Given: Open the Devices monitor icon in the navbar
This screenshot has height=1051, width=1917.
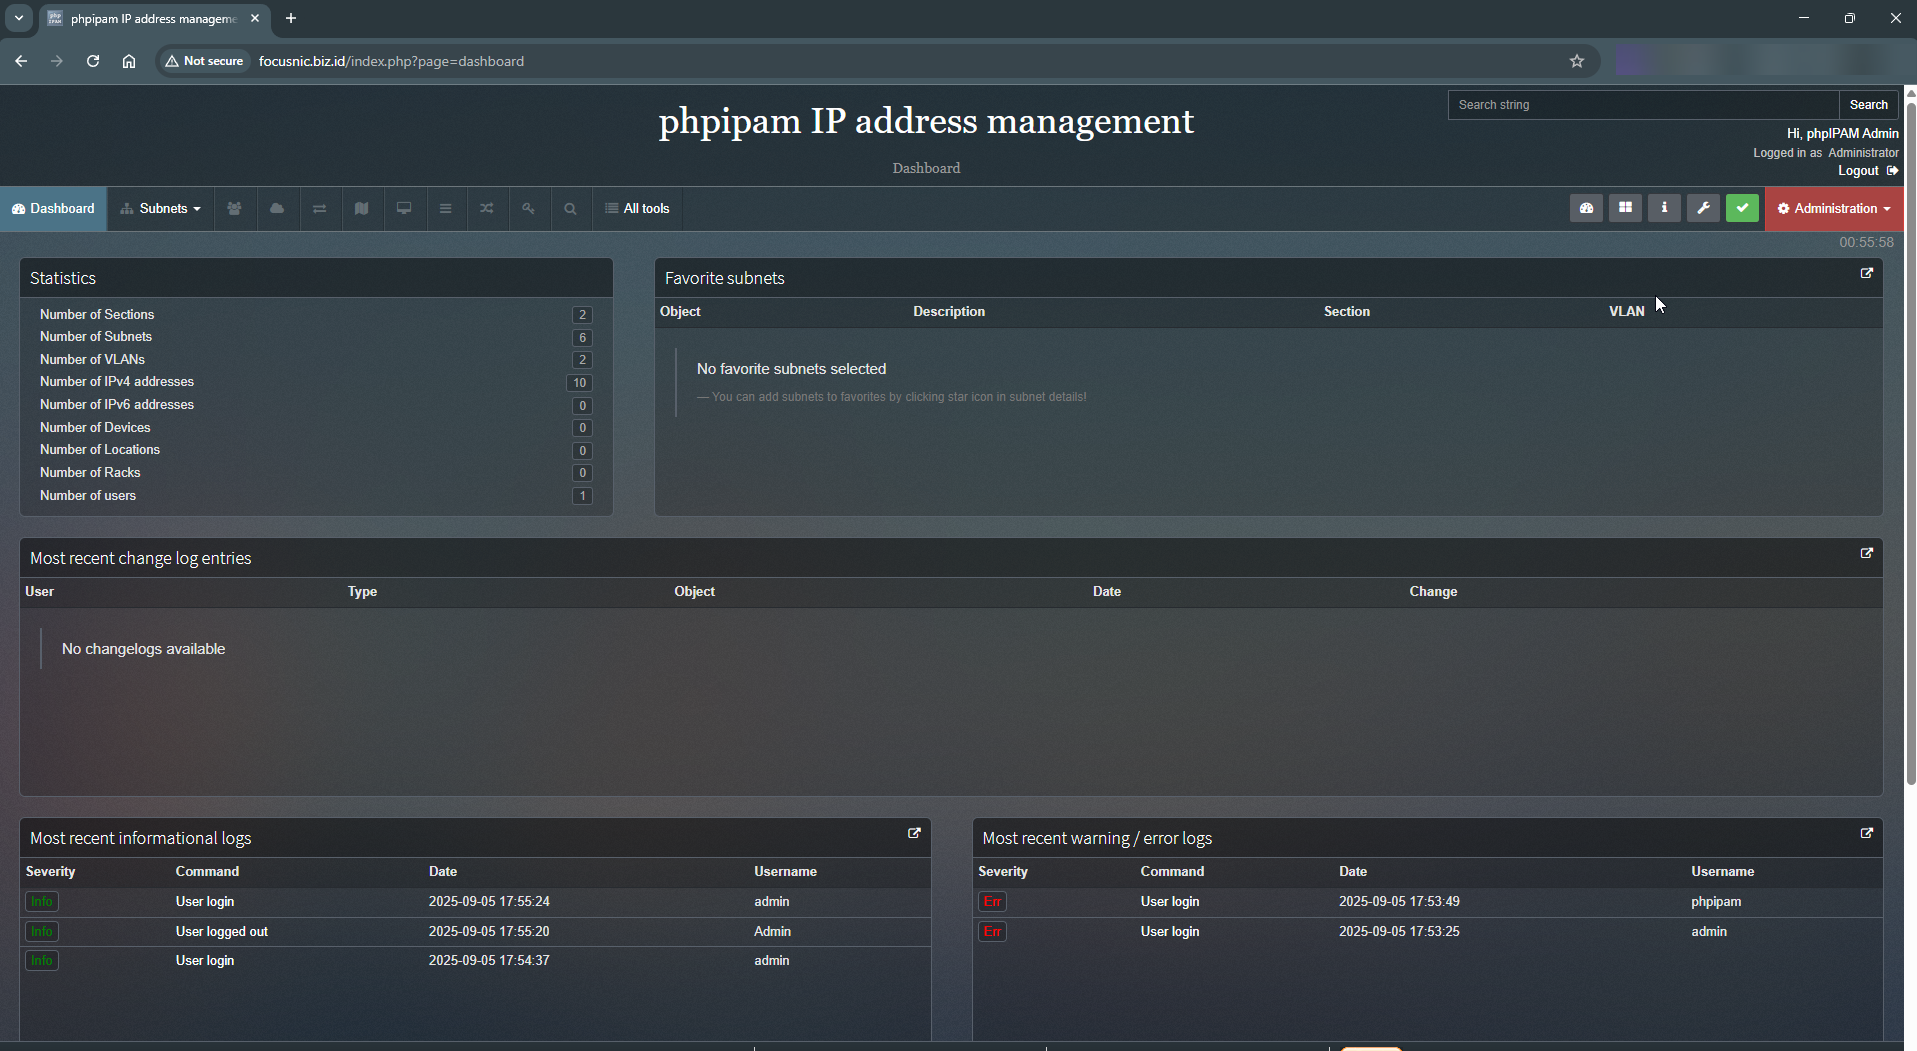Looking at the screenshot, I should click(x=404, y=209).
